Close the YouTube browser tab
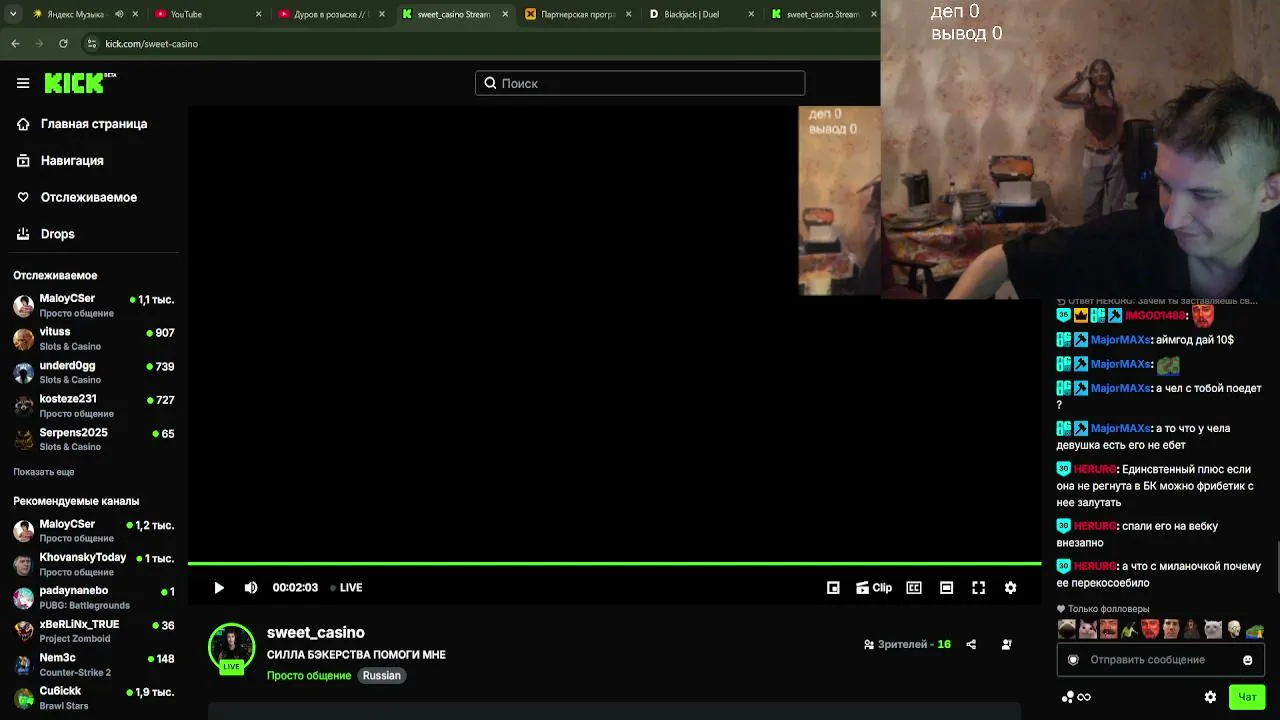1280x720 pixels. [x=258, y=14]
